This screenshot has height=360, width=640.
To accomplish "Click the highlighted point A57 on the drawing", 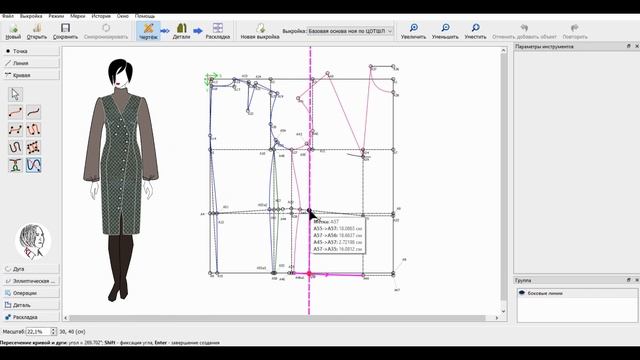I will click(x=309, y=211).
